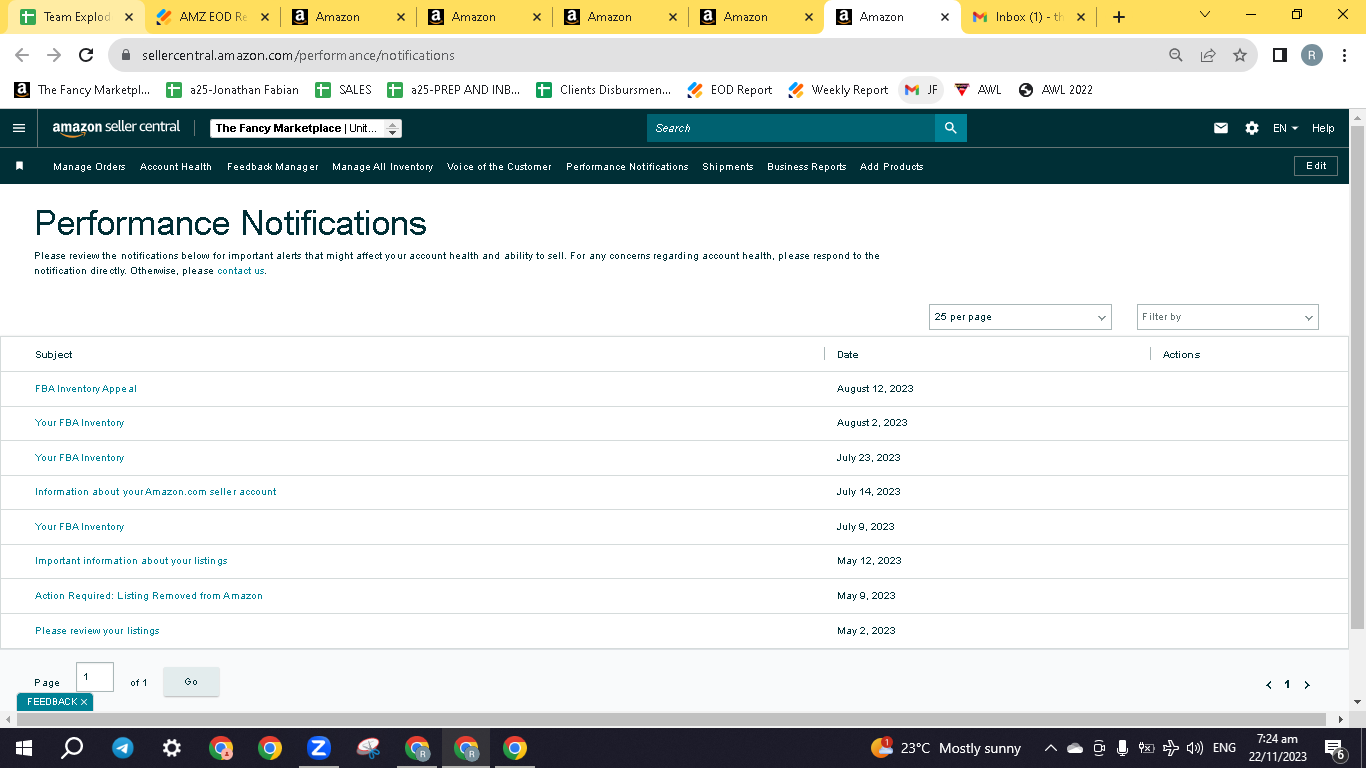Click the Go page button
Viewport: 1366px width, 768px height.
click(x=191, y=682)
